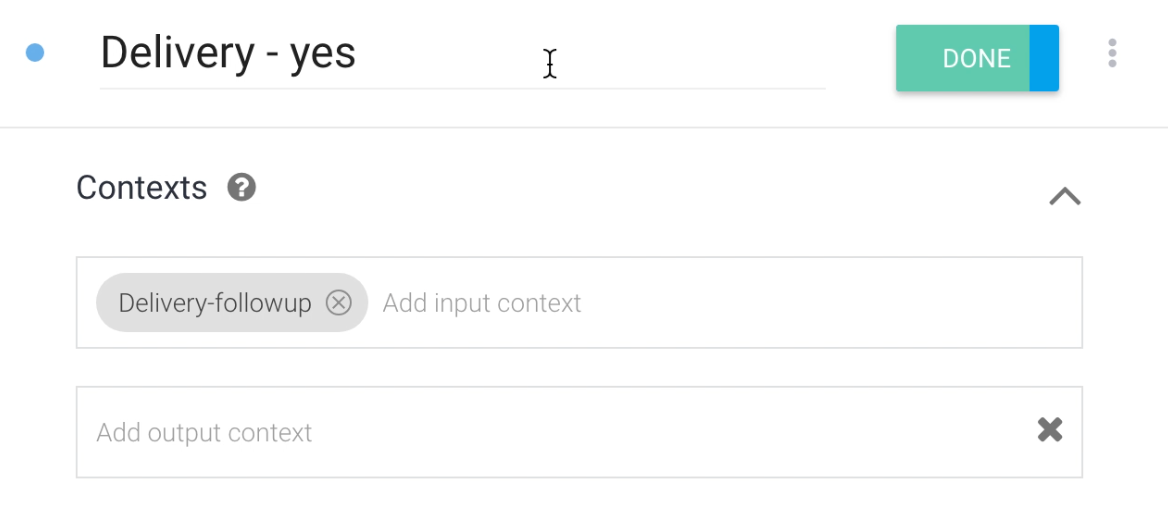Screen dimensions: 1168x532
Task: Edit the intent name "Delivery - yes"
Action: (228, 53)
